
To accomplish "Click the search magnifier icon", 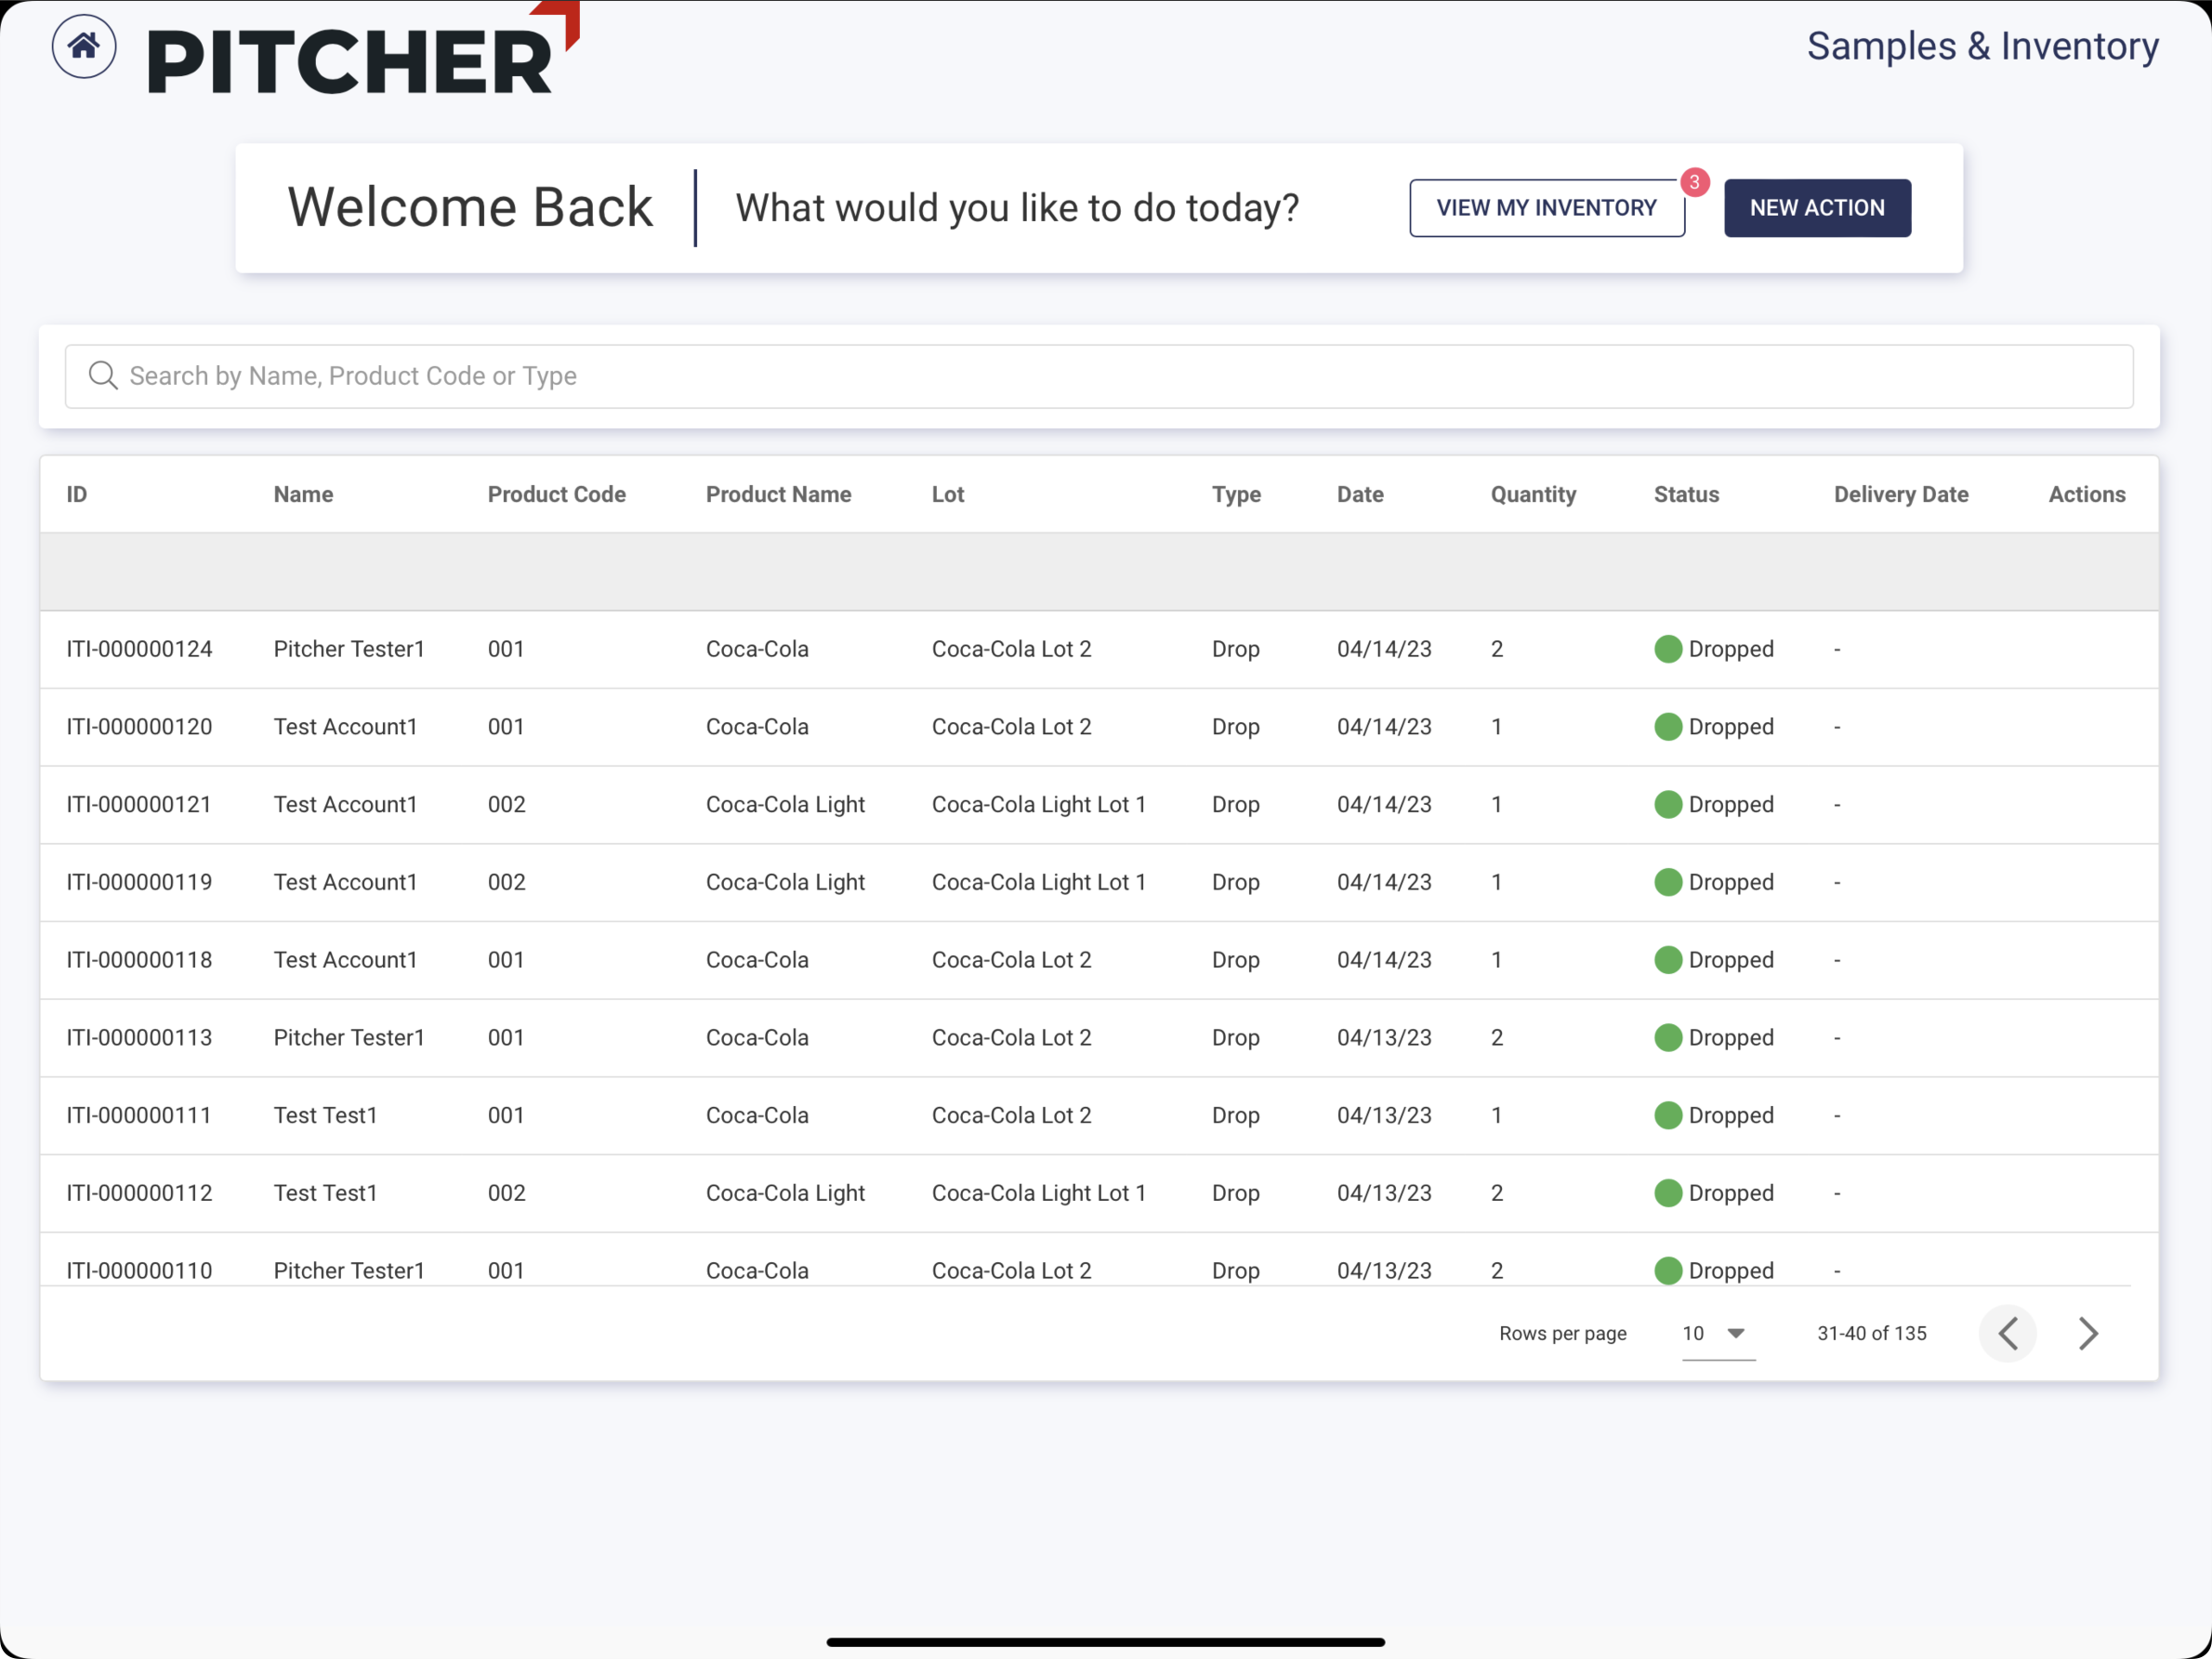I will 103,376.
